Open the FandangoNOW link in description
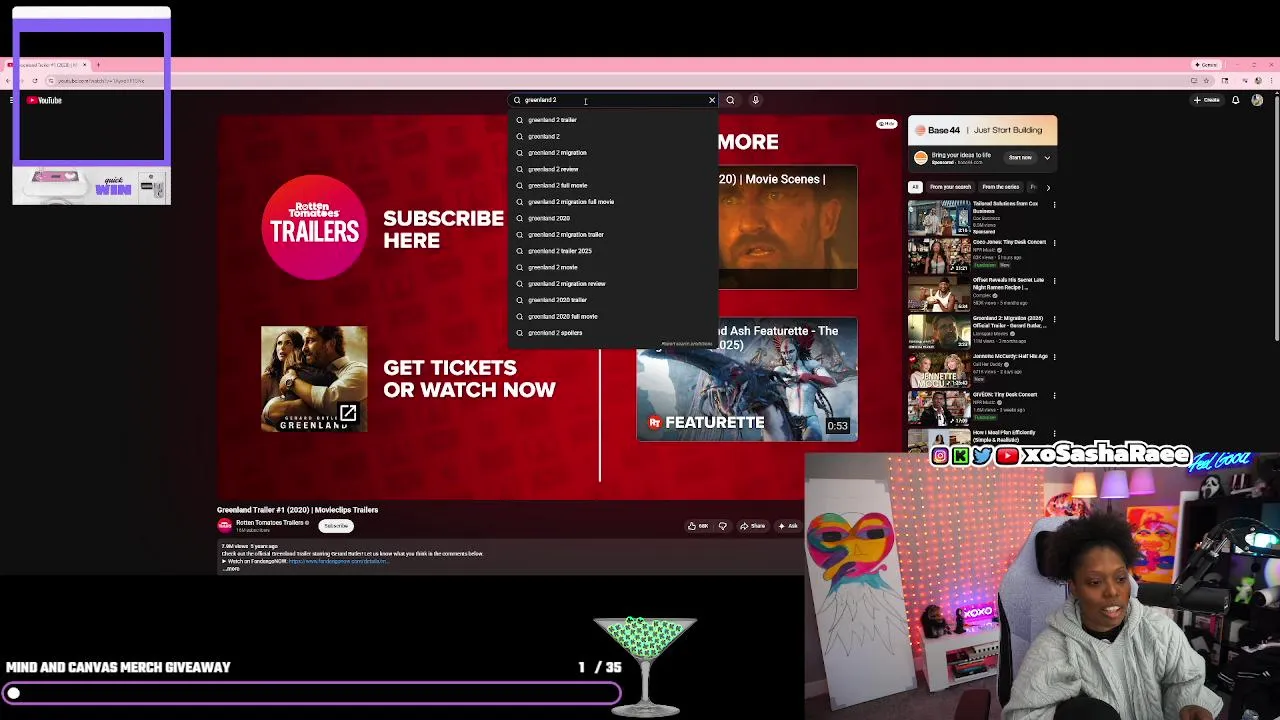The height and width of the screenshot is (720, 1280). pos(337,561)
